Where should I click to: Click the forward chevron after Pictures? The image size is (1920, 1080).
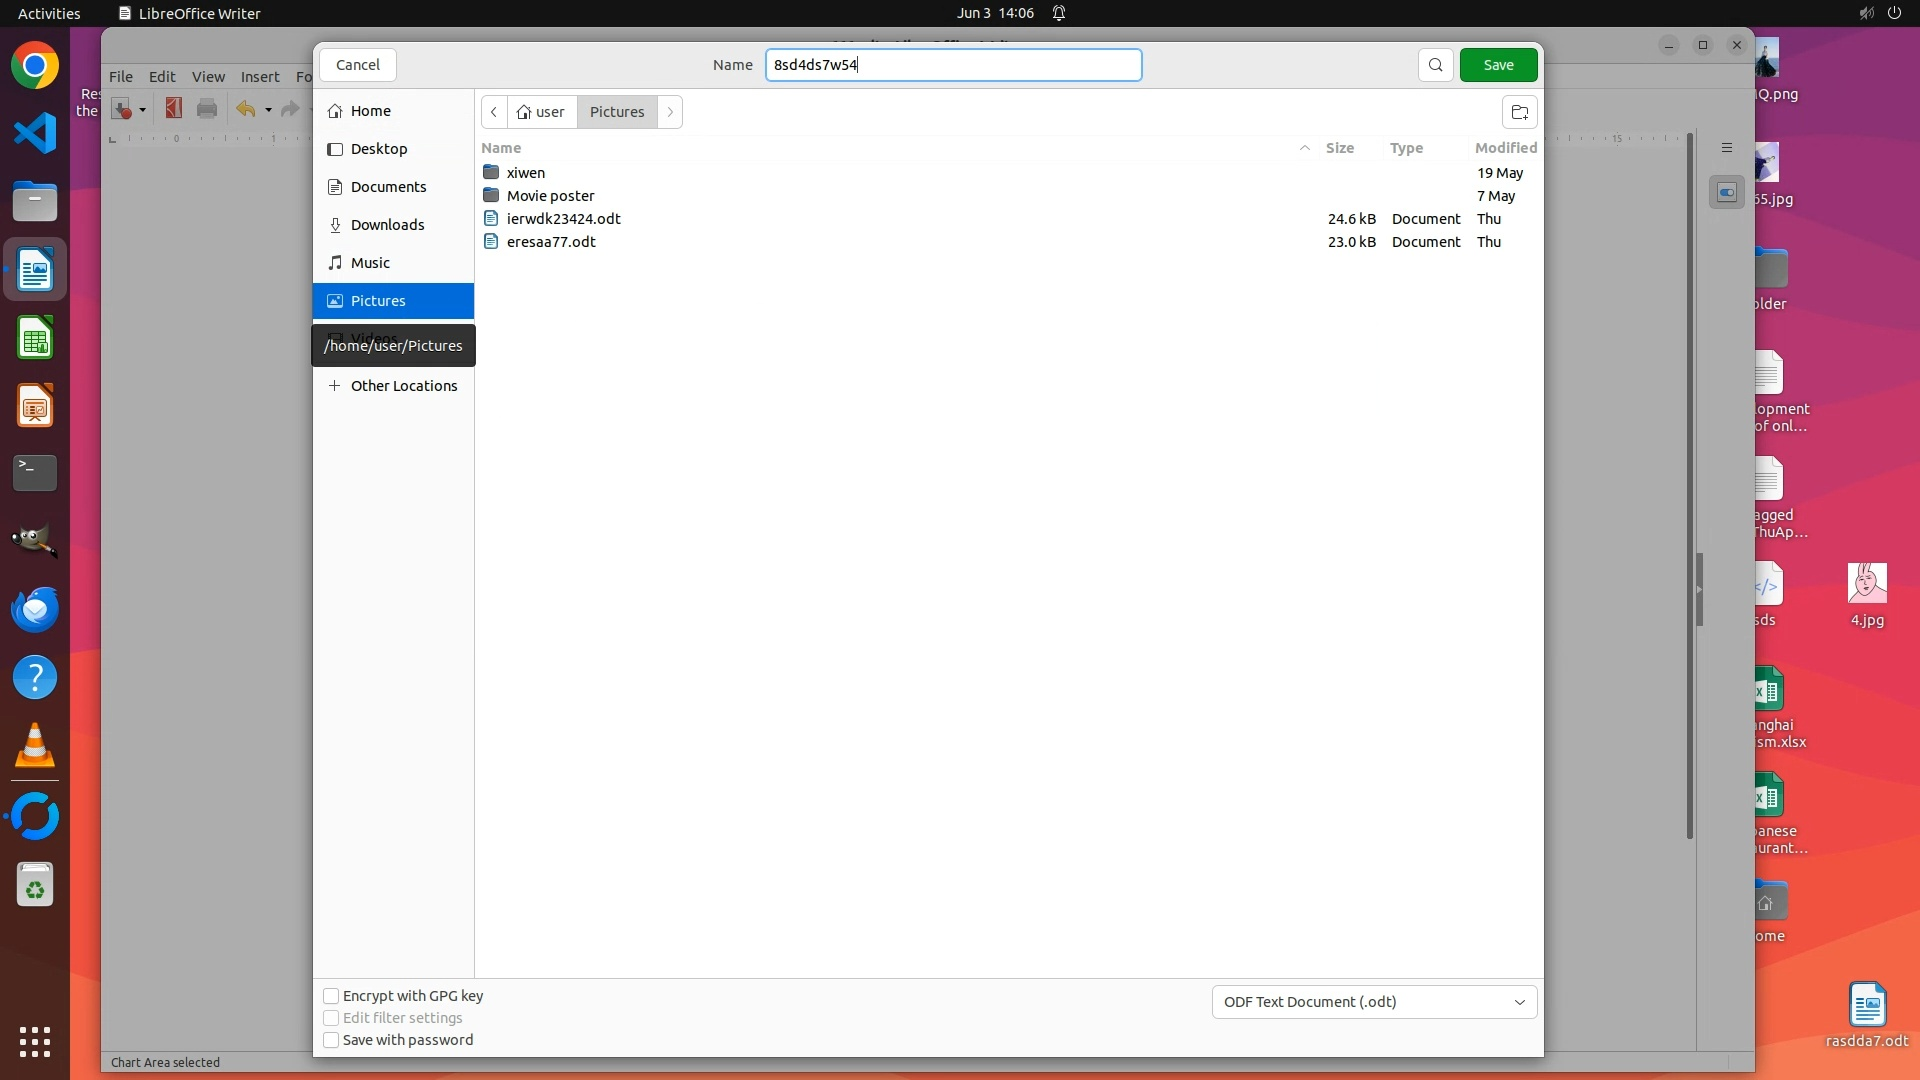pyautogui.click(x=670, y=112)
